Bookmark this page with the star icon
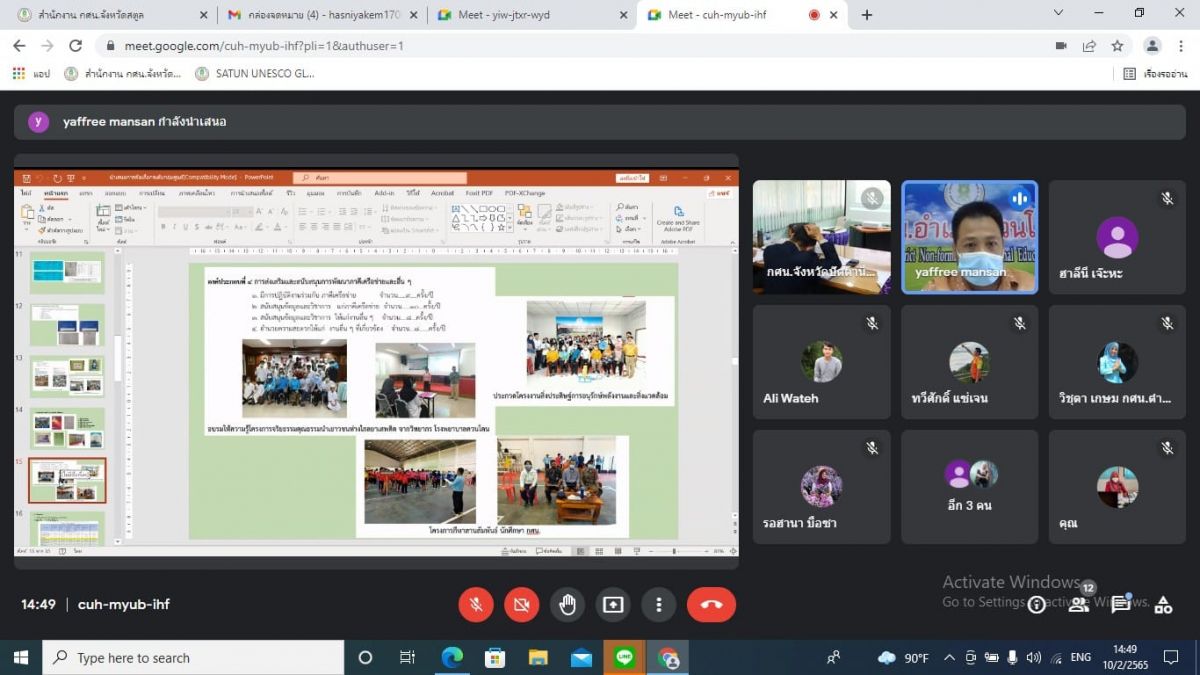 (x=1117, y=46)
